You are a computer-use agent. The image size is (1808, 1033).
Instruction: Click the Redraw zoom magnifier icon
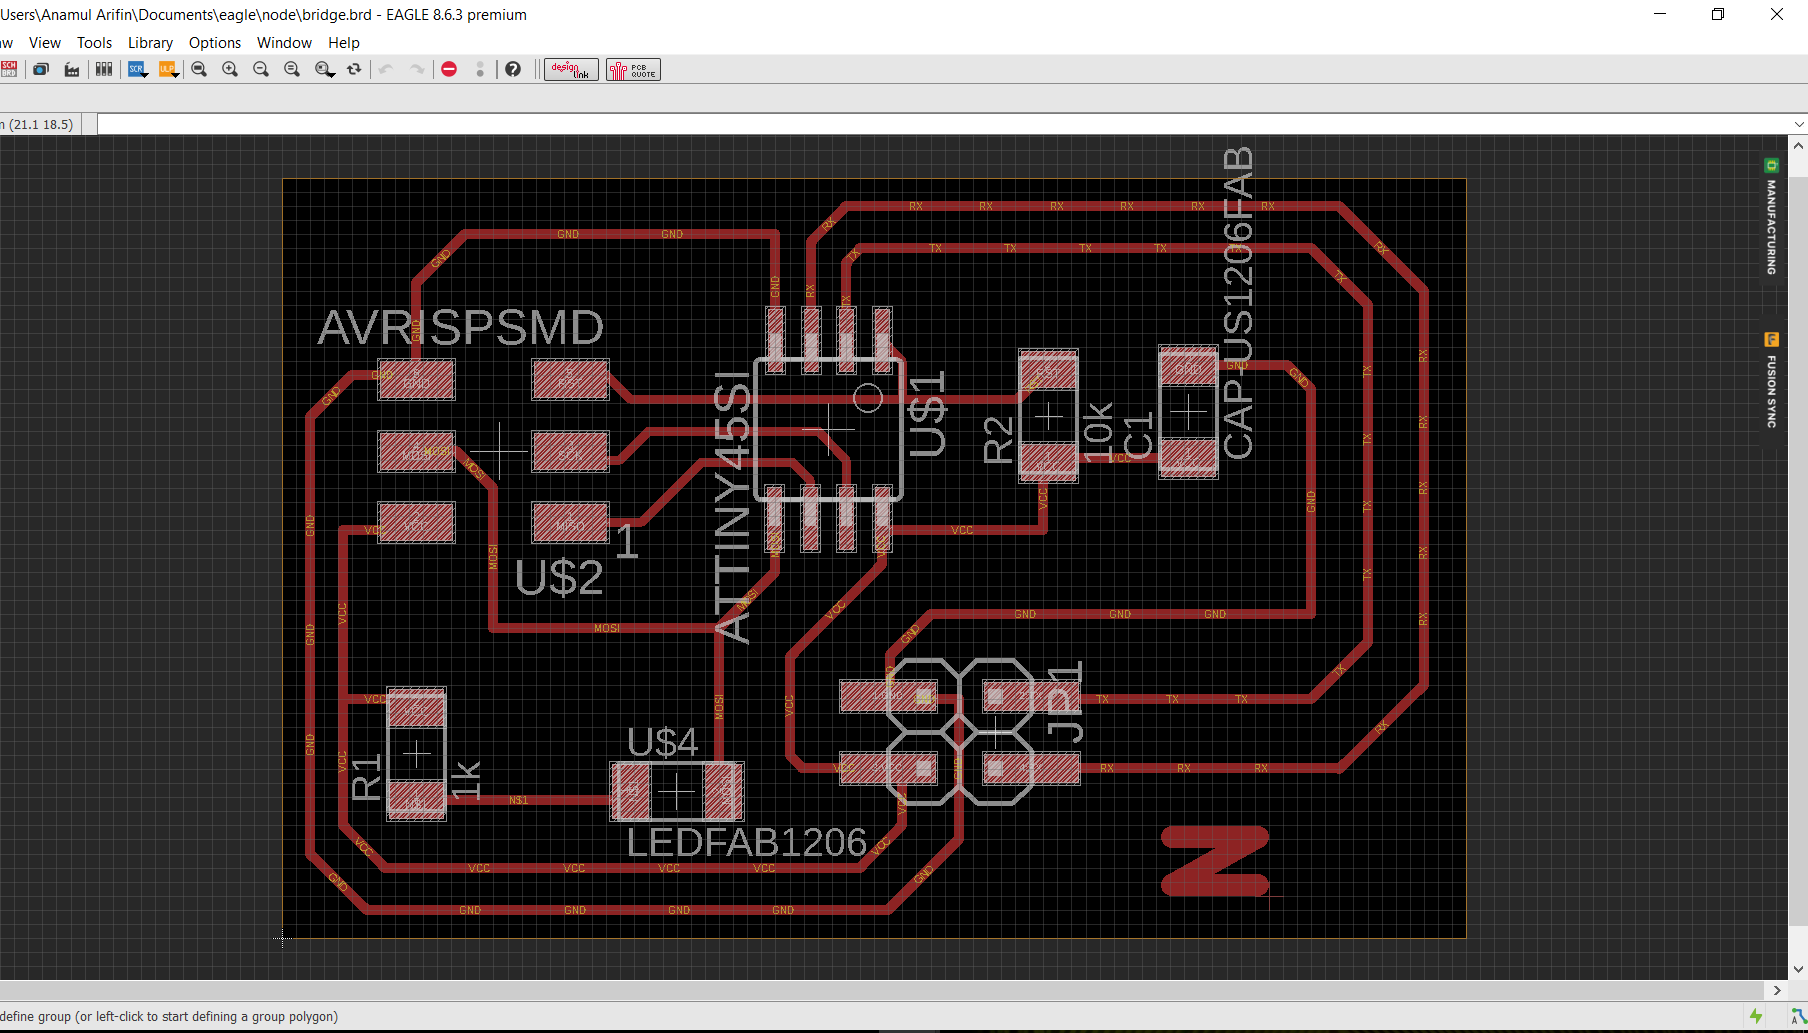pos(292,69)
